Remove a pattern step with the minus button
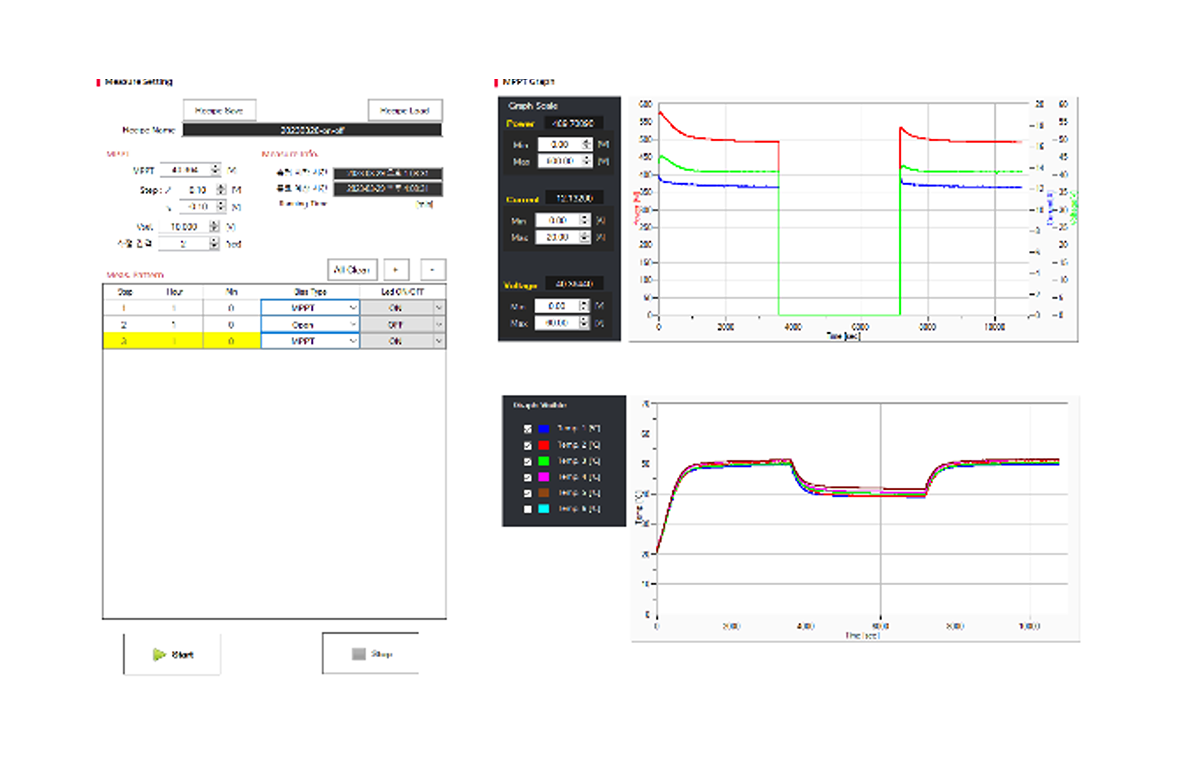 [433, 269]
